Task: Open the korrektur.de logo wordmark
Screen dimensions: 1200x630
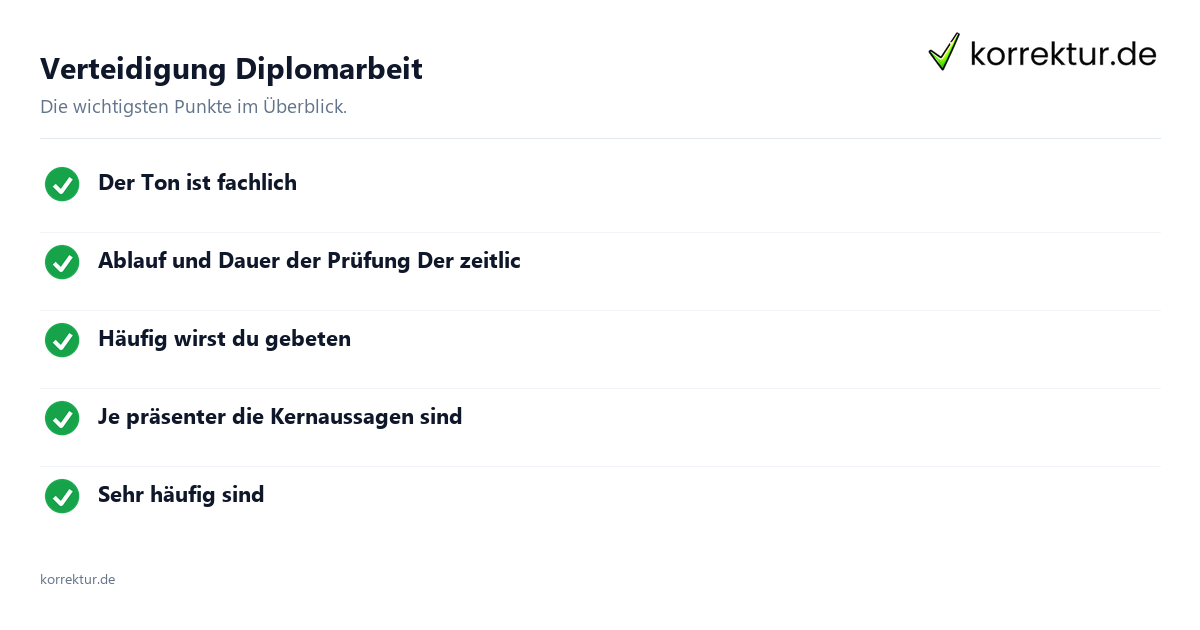Action: [x=1063, y=54]
